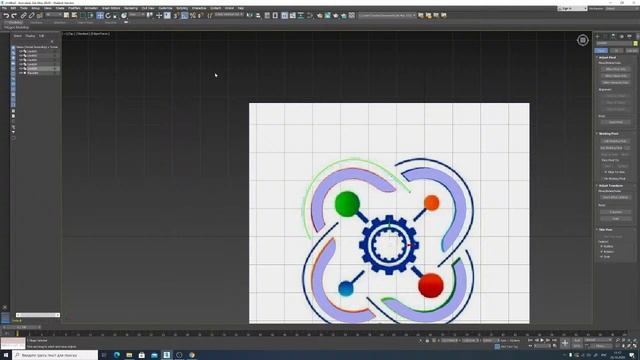Click the Redo arrow icon
Screen dimensions: 640x360
point(14,16)
